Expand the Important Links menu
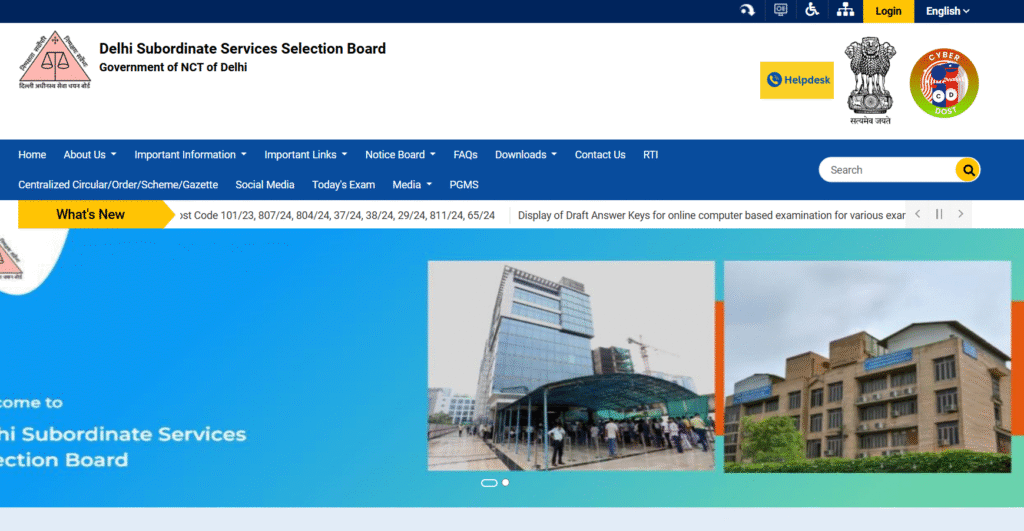Image resolution: width=1024 pixels, height=531 pixels. point(306,155)
